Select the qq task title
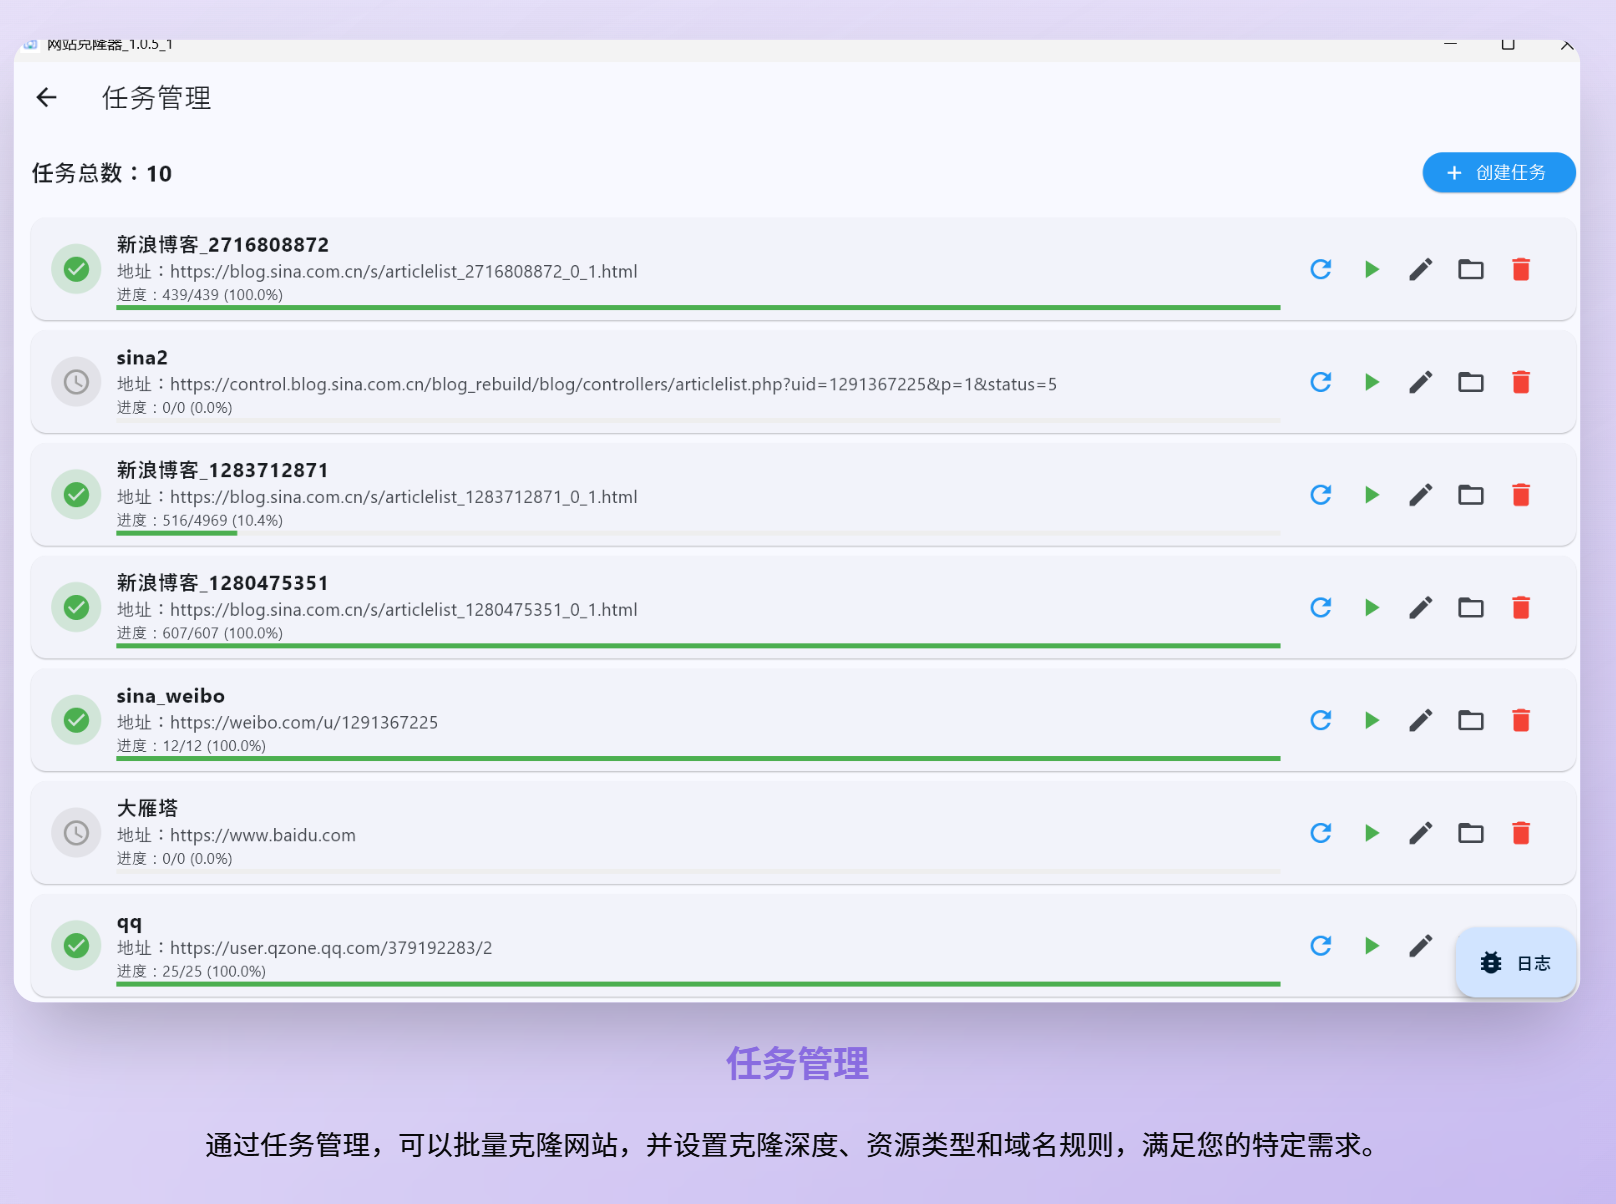The image size is (1616, 1204). click(x=130, y=922)
